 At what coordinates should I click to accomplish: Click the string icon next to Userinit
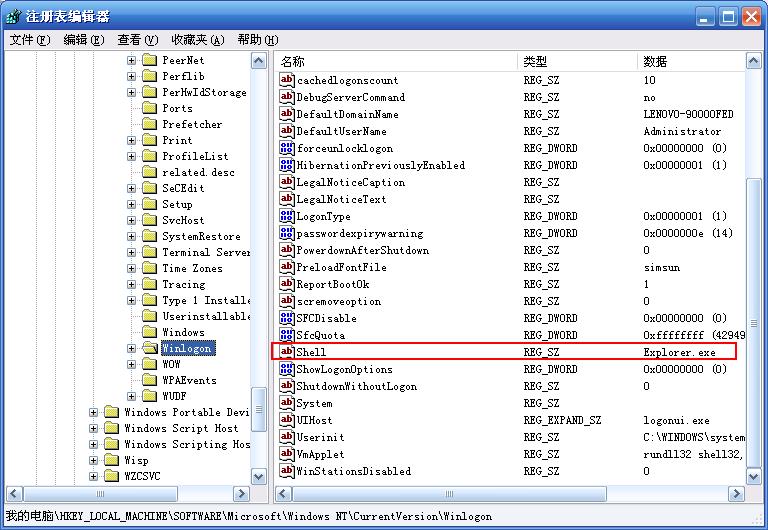coord(287,437)
